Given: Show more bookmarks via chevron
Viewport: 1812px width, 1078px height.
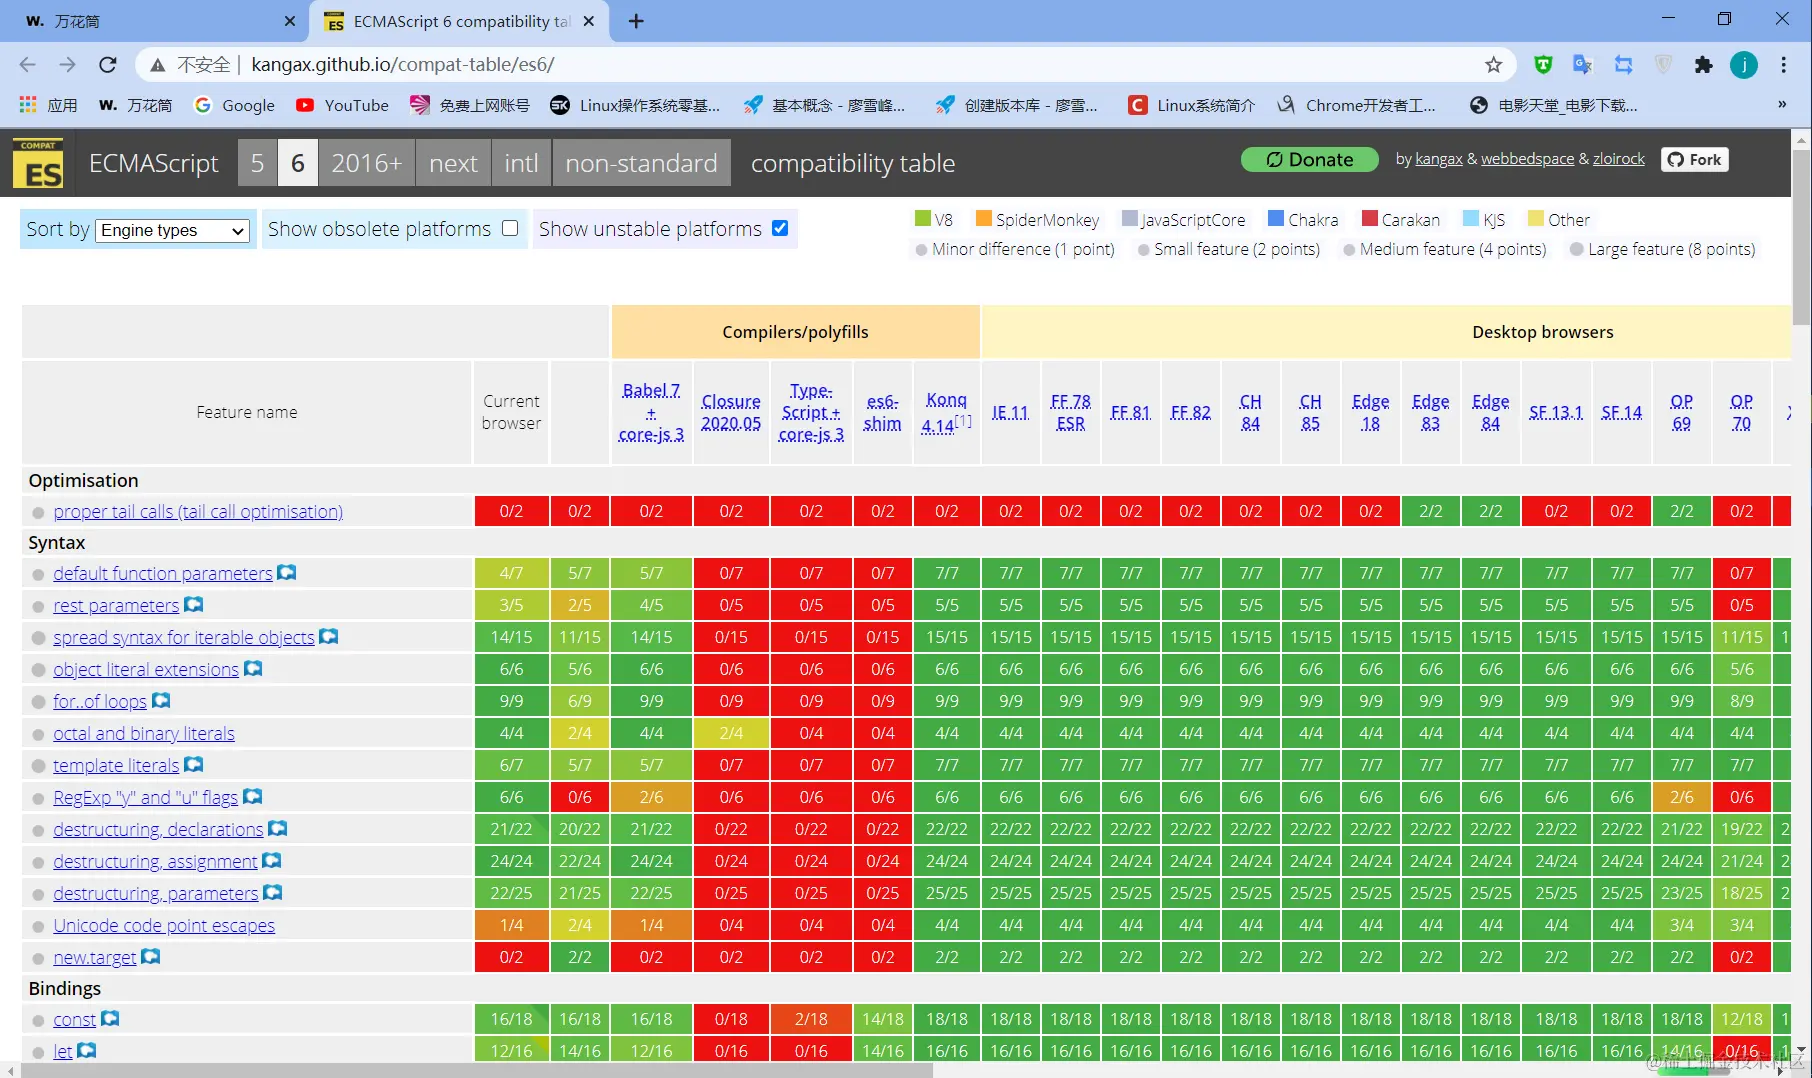Looking at the screenshot, I should [x=1782, y=104].
